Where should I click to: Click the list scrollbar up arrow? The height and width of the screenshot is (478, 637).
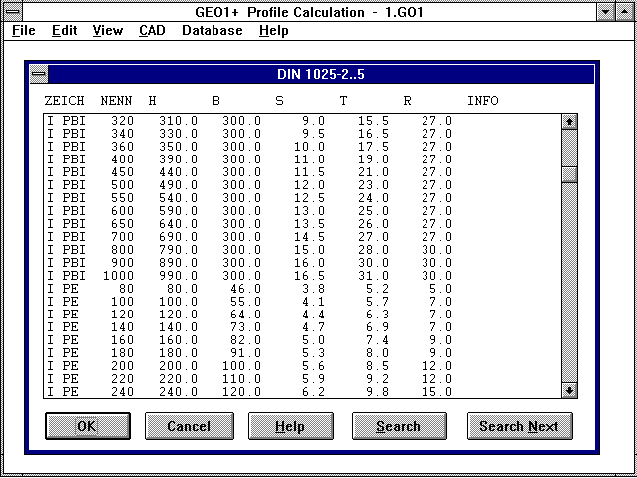(569, 122)
